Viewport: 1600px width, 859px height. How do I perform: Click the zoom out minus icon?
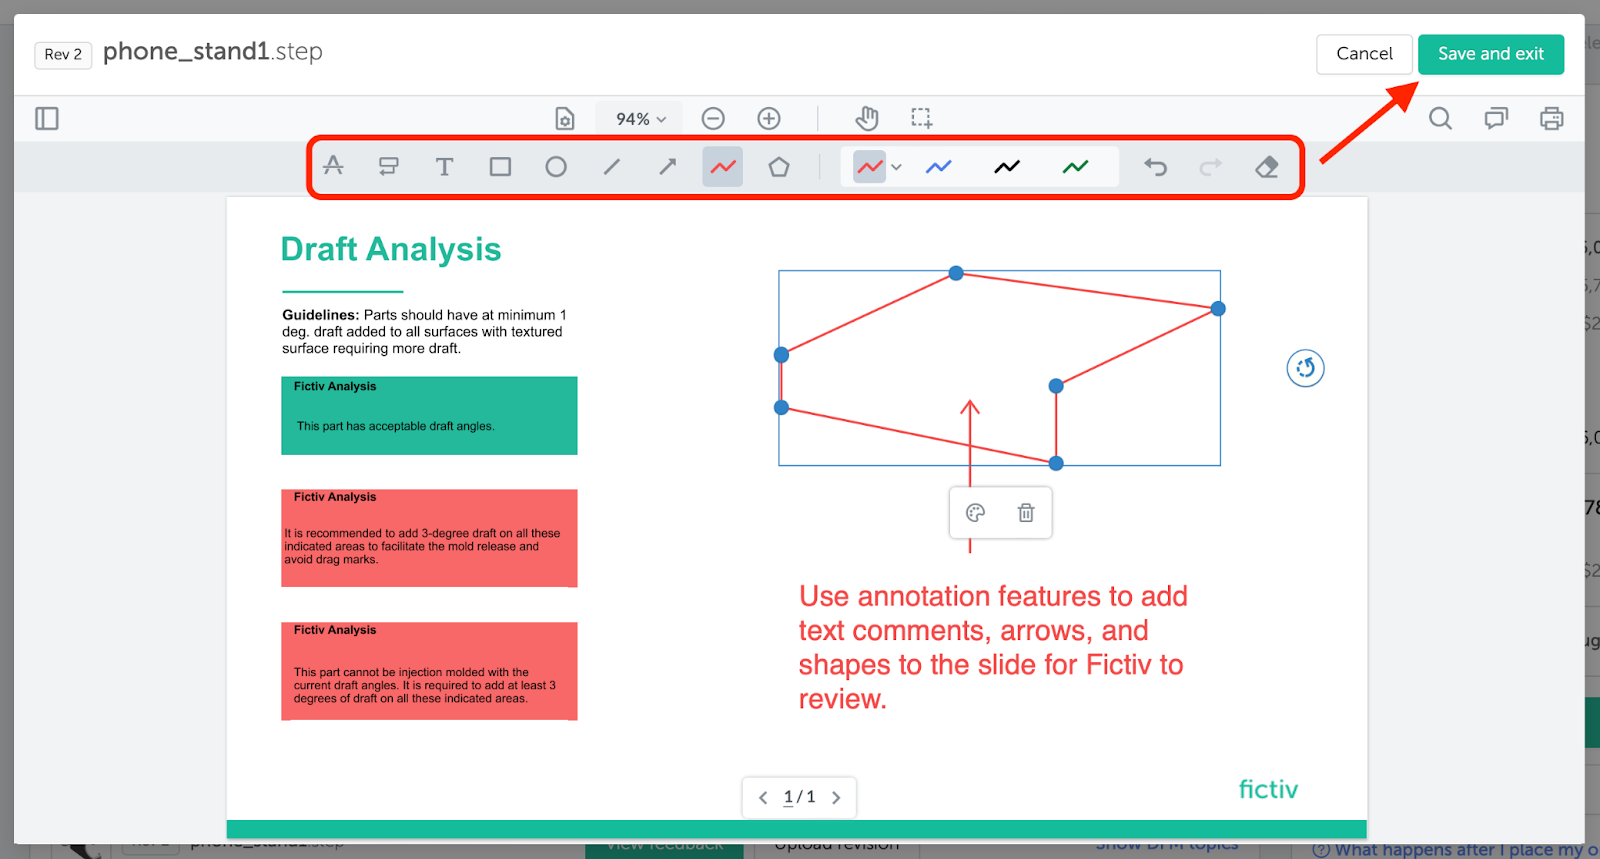(x=713, y=118)
